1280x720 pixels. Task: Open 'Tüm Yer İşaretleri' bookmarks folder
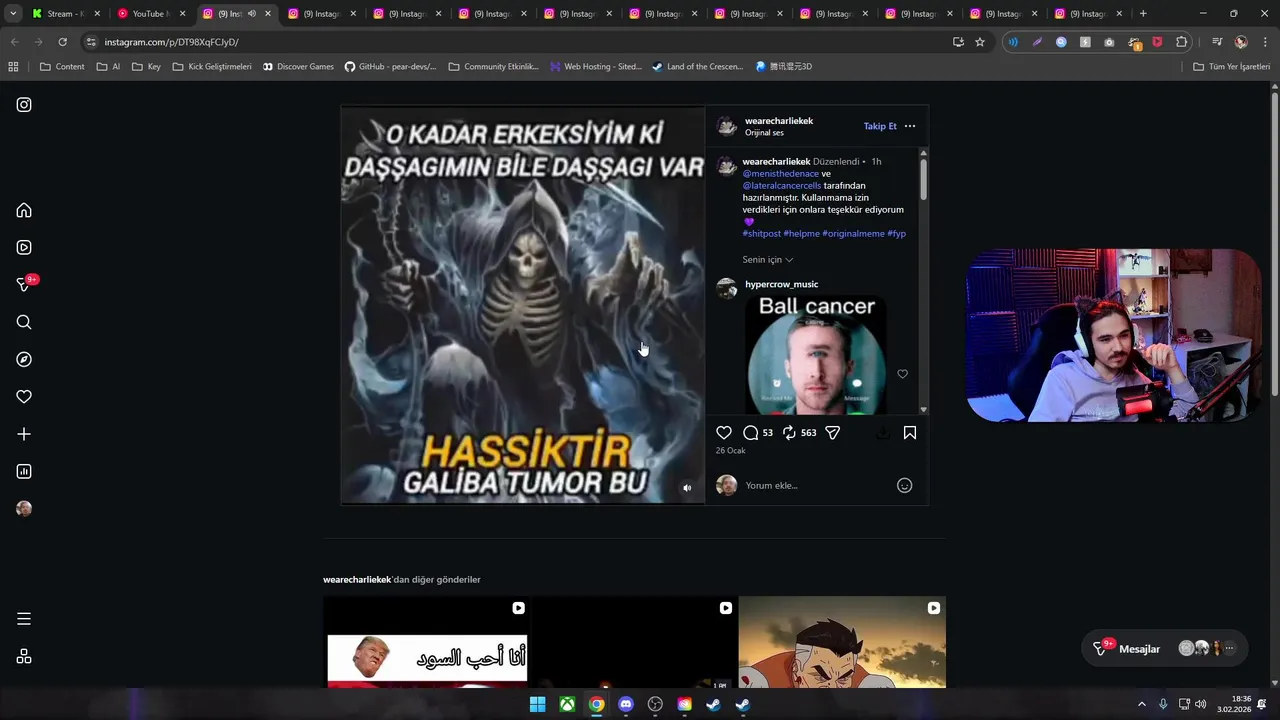coord(1232,67)
